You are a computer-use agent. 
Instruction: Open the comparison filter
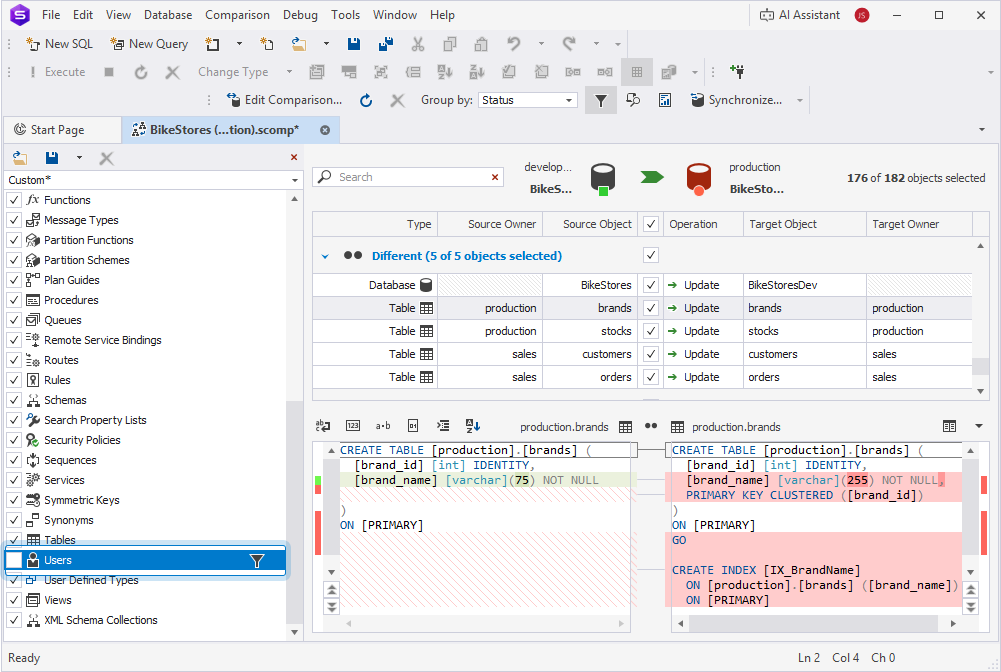pyautogui.click(x=601, y=100)
